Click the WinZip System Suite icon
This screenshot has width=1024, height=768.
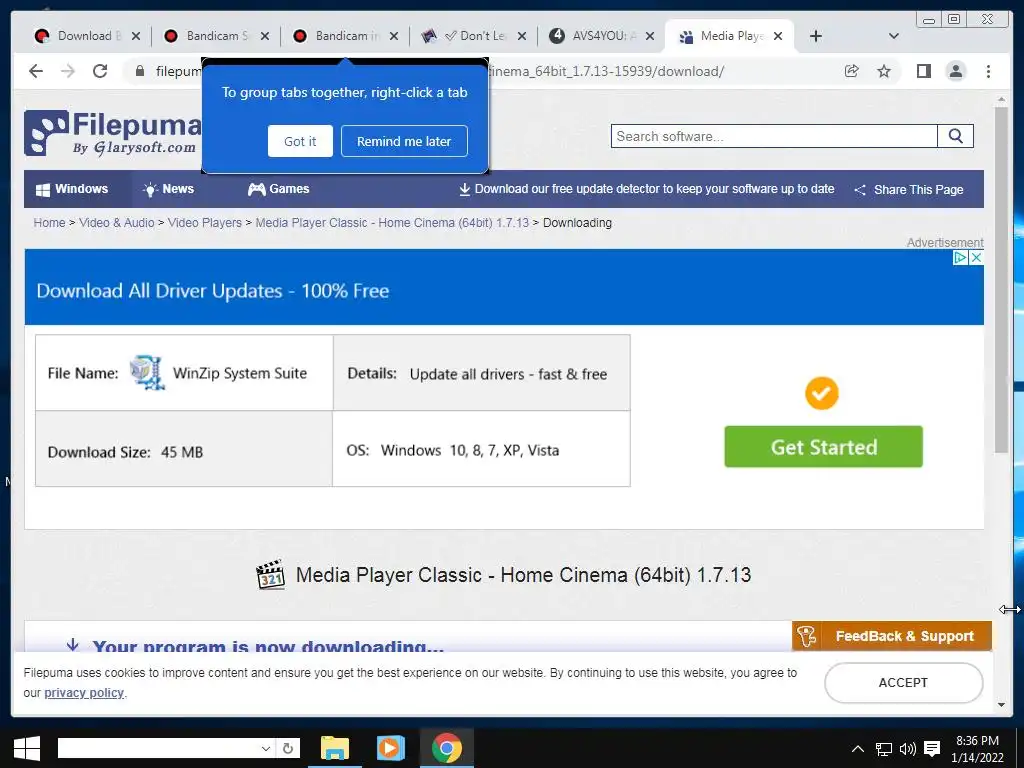point(147,373)
